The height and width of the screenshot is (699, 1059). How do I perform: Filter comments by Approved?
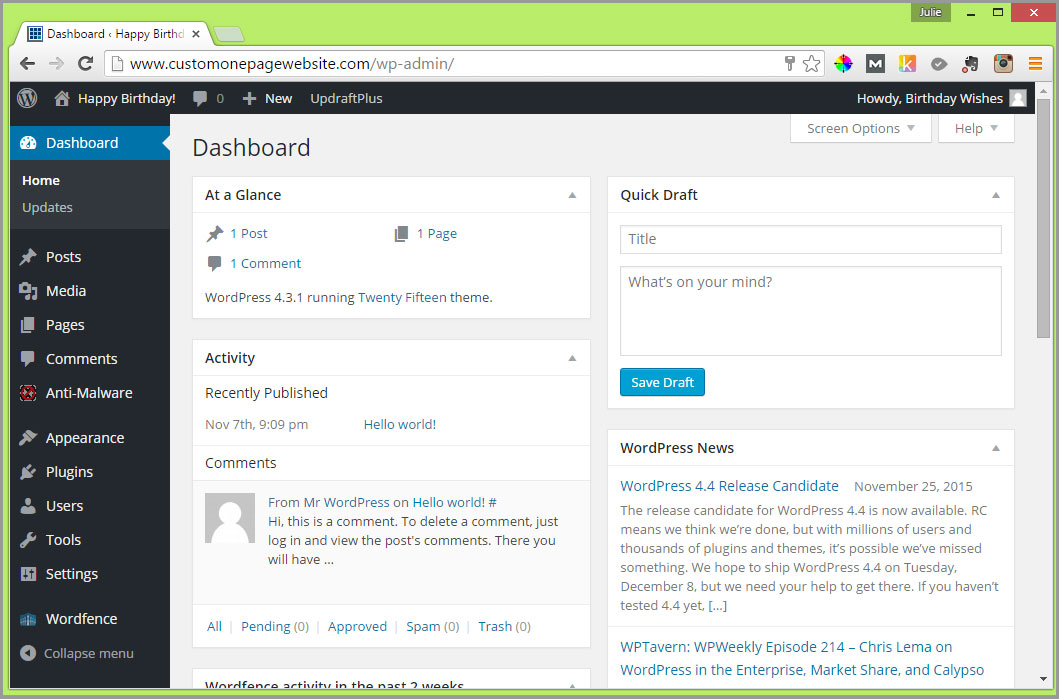357,627
